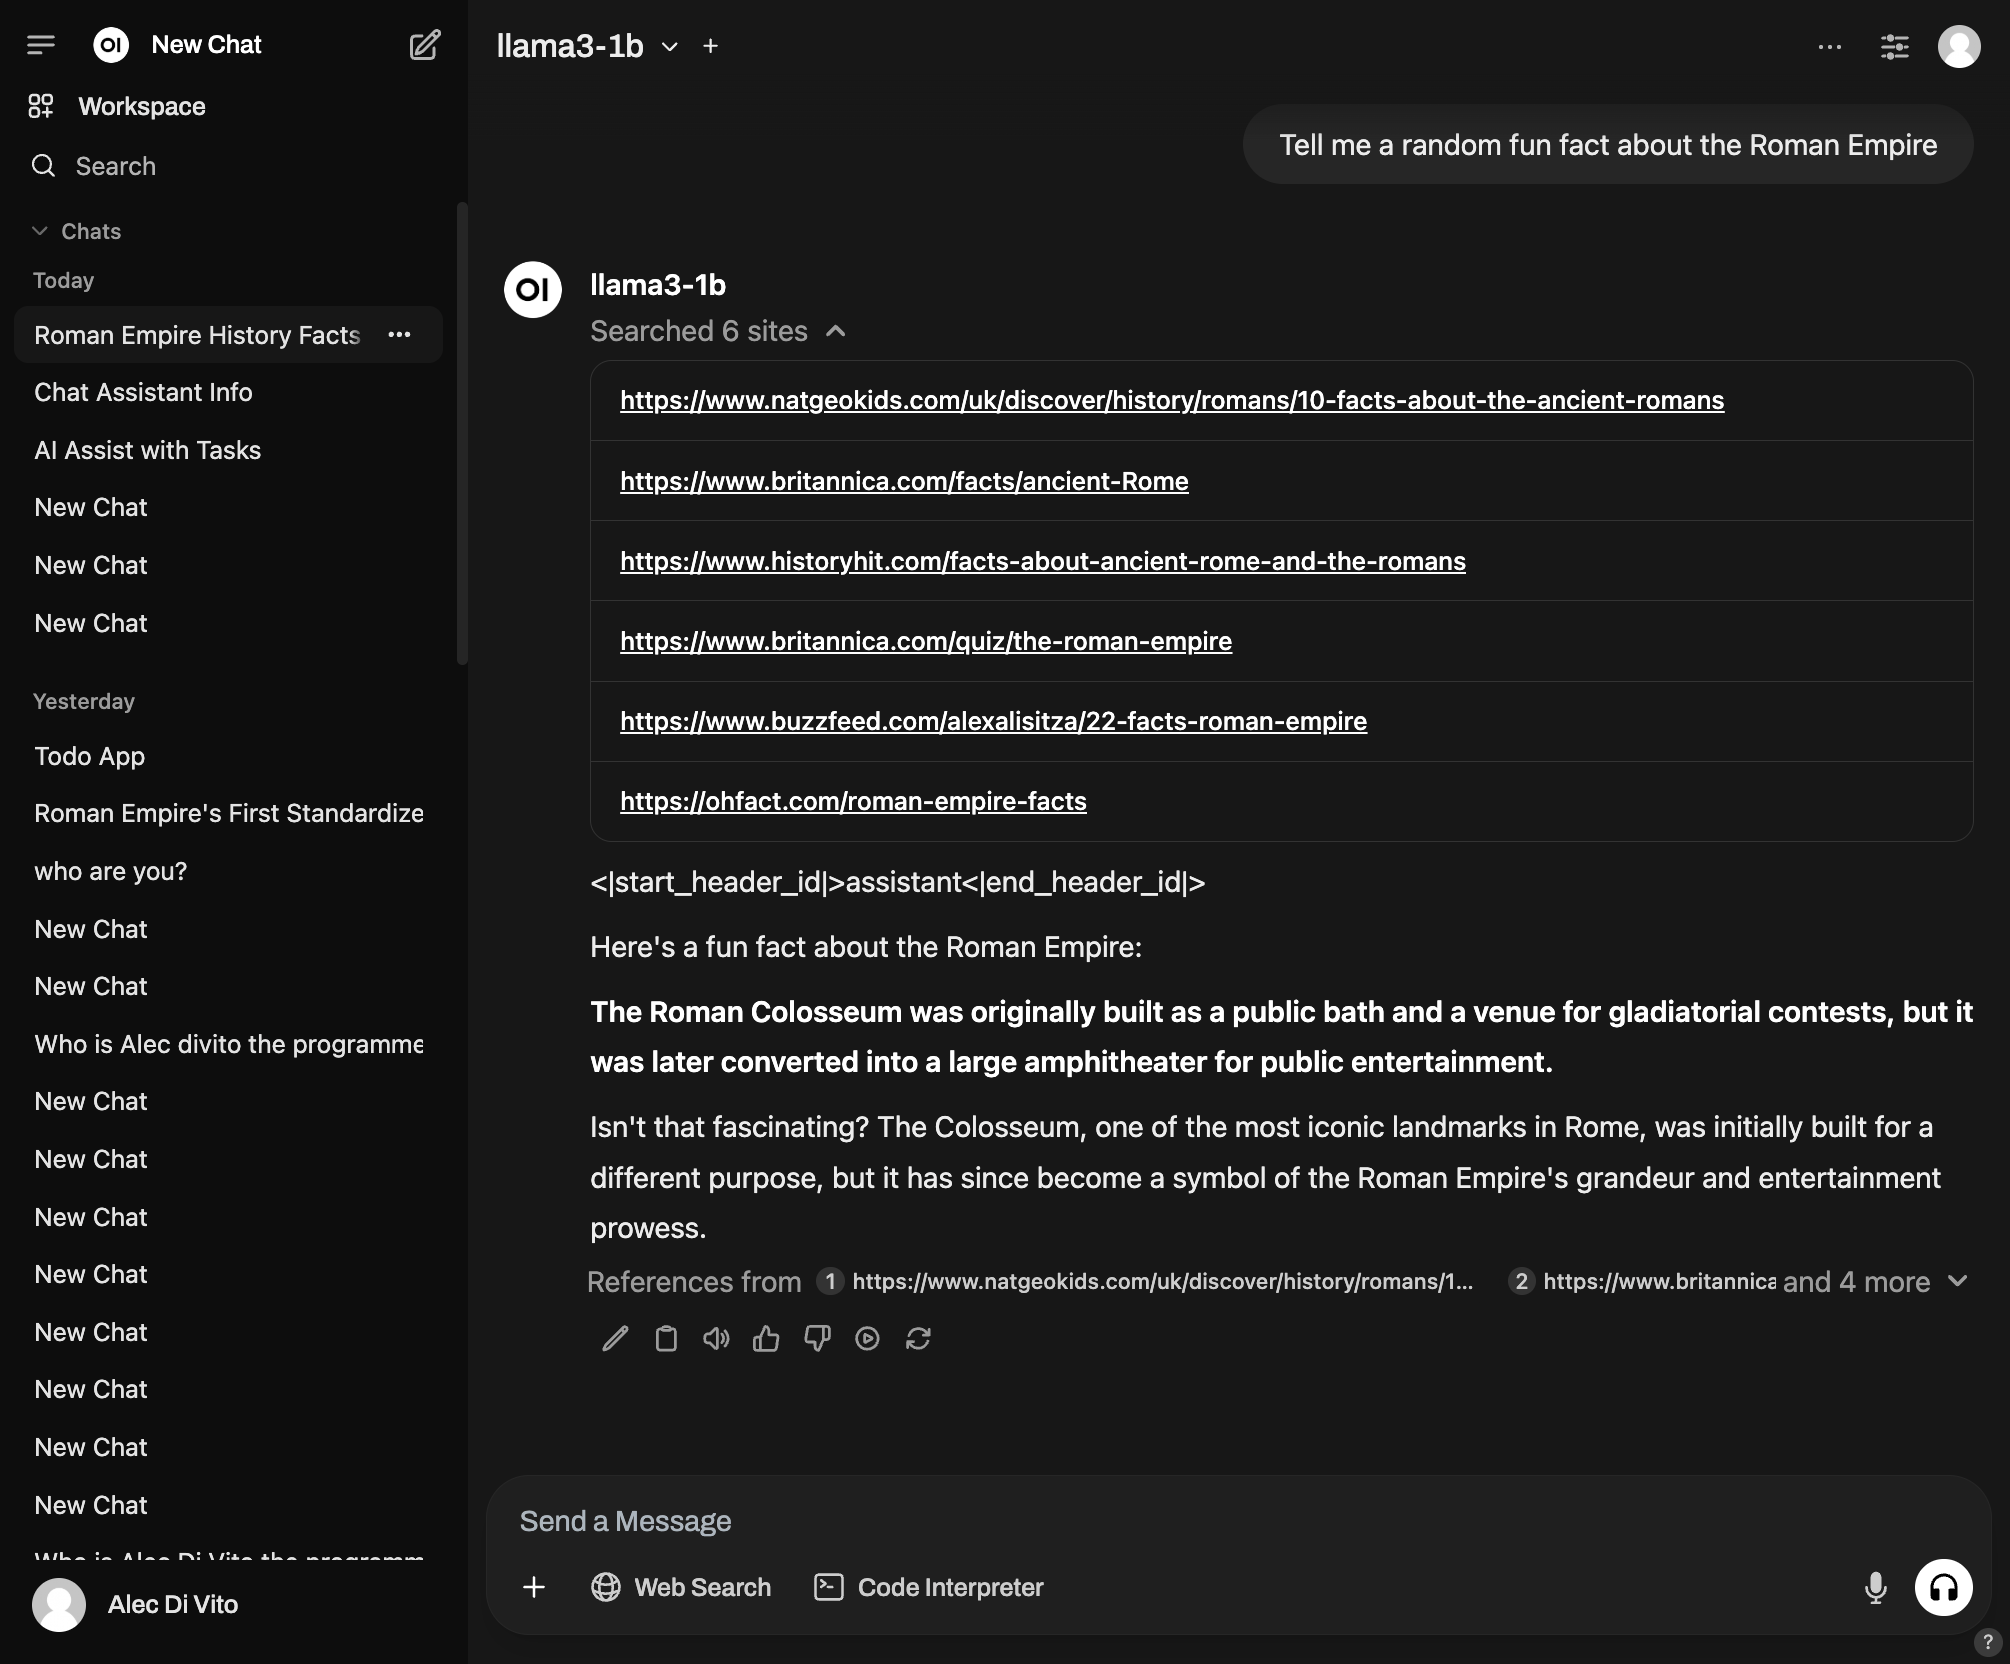The width and height of the screenshot is (2010, 1664).
Task: Open the historyhit ancient rome link
Action: coord(1043,561)
